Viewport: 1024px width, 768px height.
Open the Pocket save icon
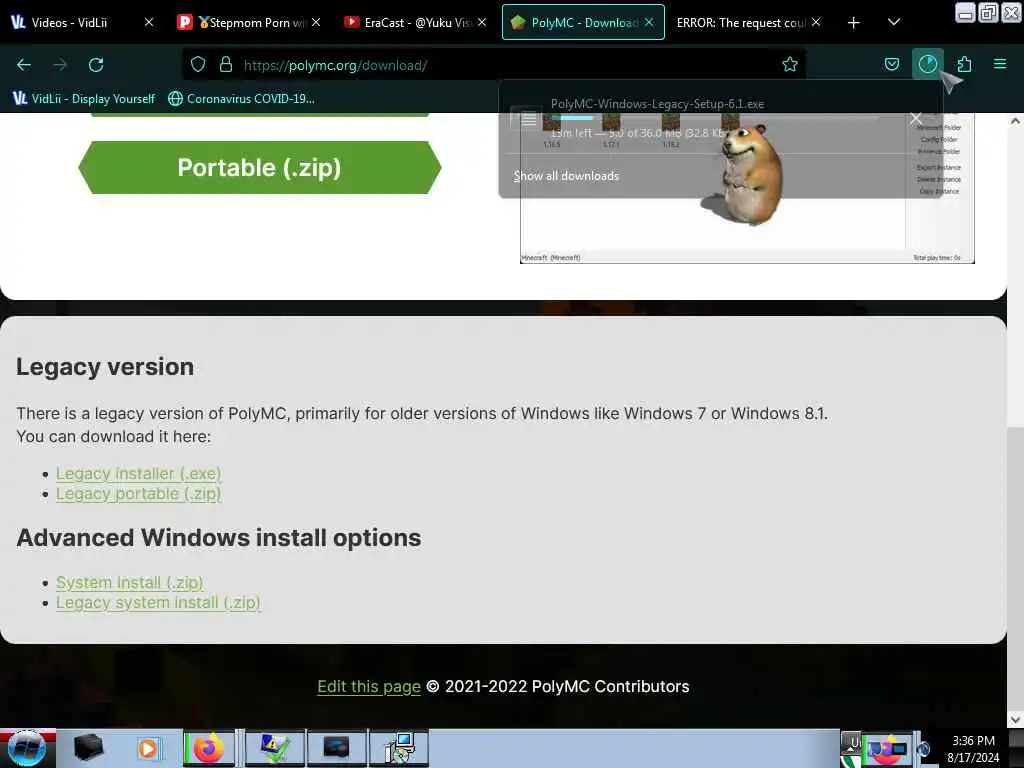coord(891,64)
